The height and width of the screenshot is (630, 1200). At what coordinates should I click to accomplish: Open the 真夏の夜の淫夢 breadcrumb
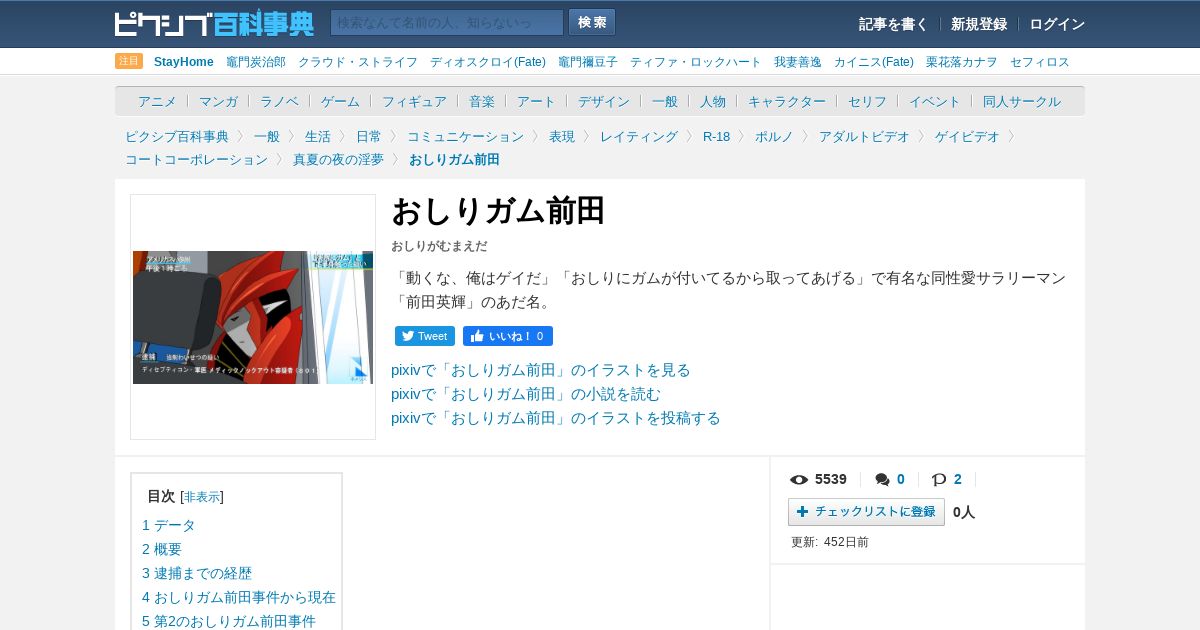point(338,159)
